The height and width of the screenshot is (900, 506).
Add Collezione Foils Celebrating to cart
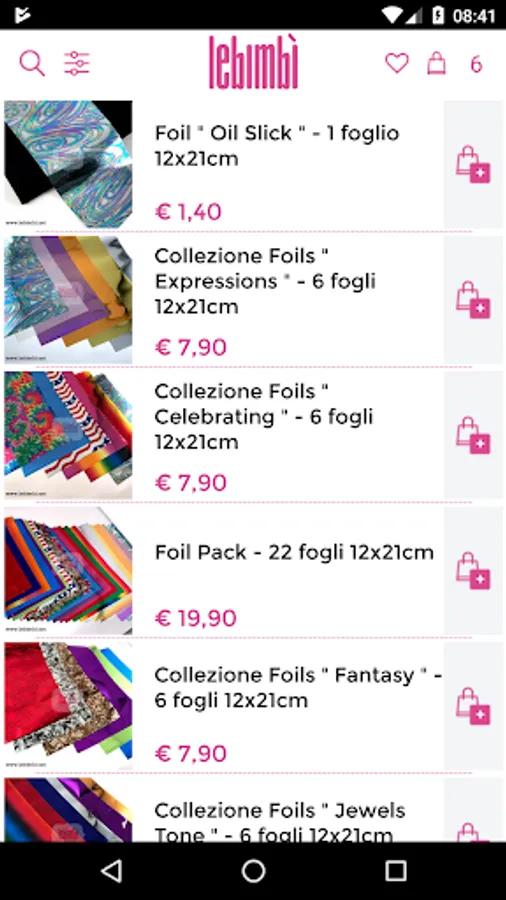[x=473, y=436]
